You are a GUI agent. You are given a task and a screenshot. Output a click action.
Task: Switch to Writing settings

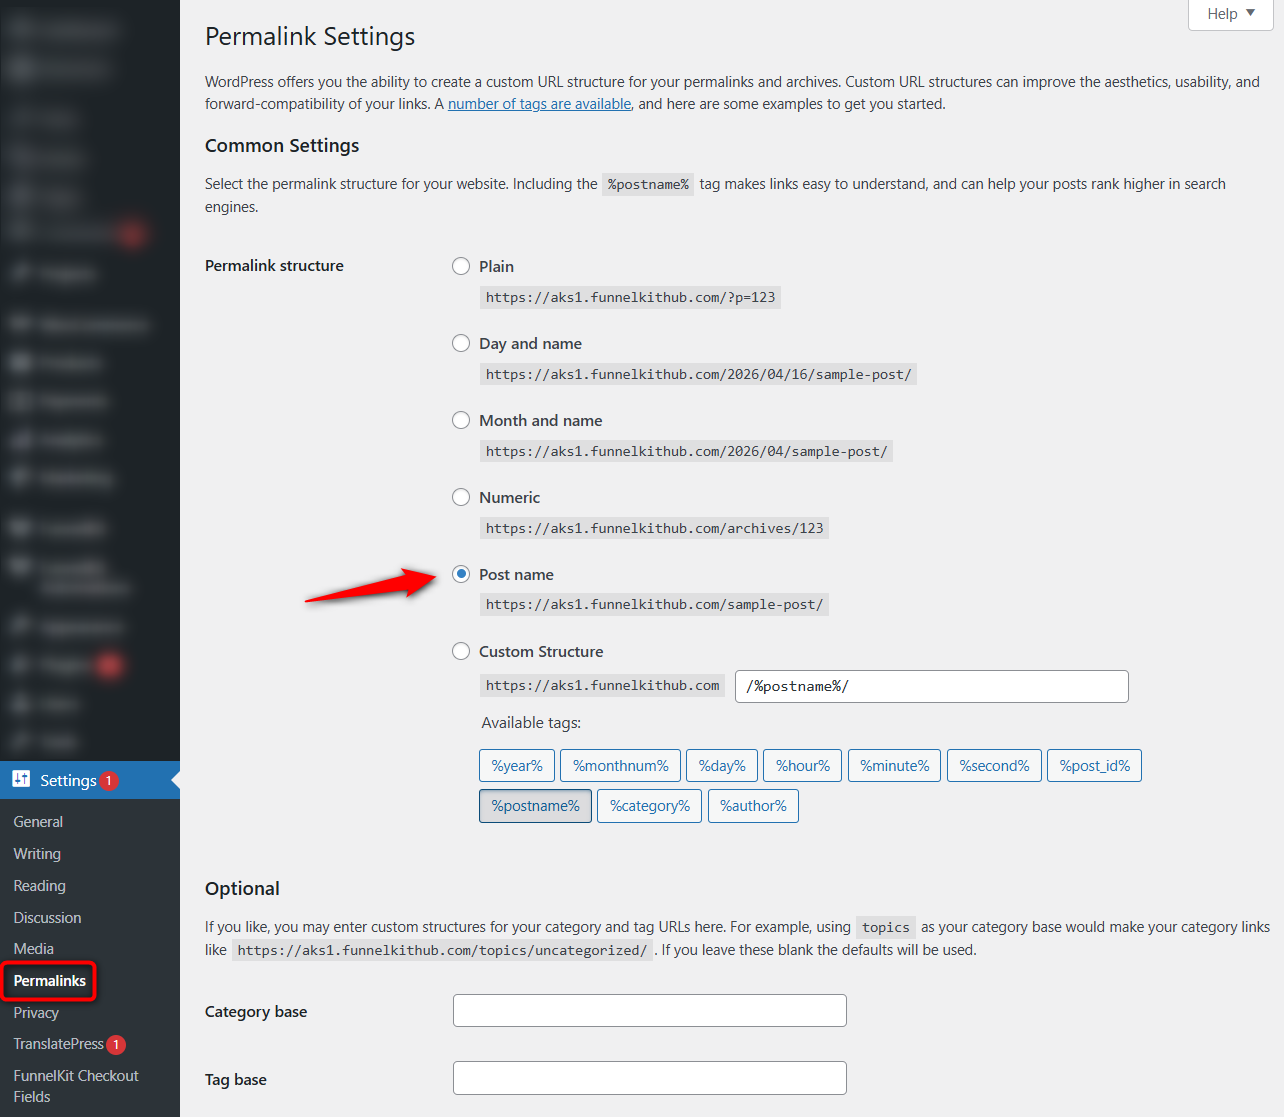coord(37,853)
